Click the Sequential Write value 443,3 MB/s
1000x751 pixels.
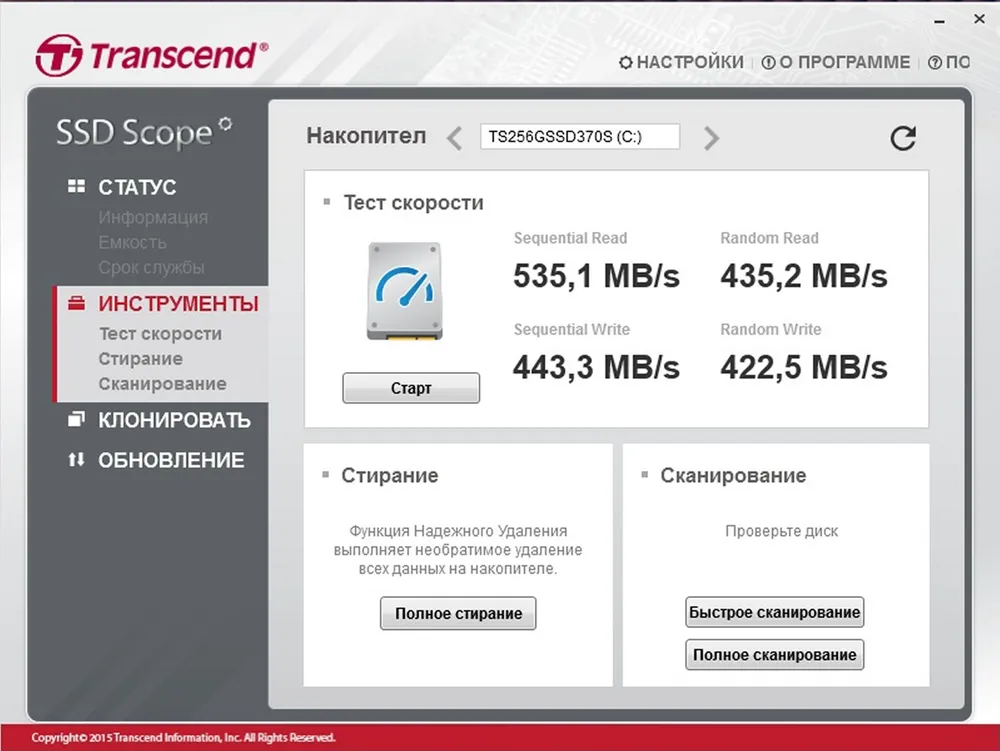click(x=596, y=367)
